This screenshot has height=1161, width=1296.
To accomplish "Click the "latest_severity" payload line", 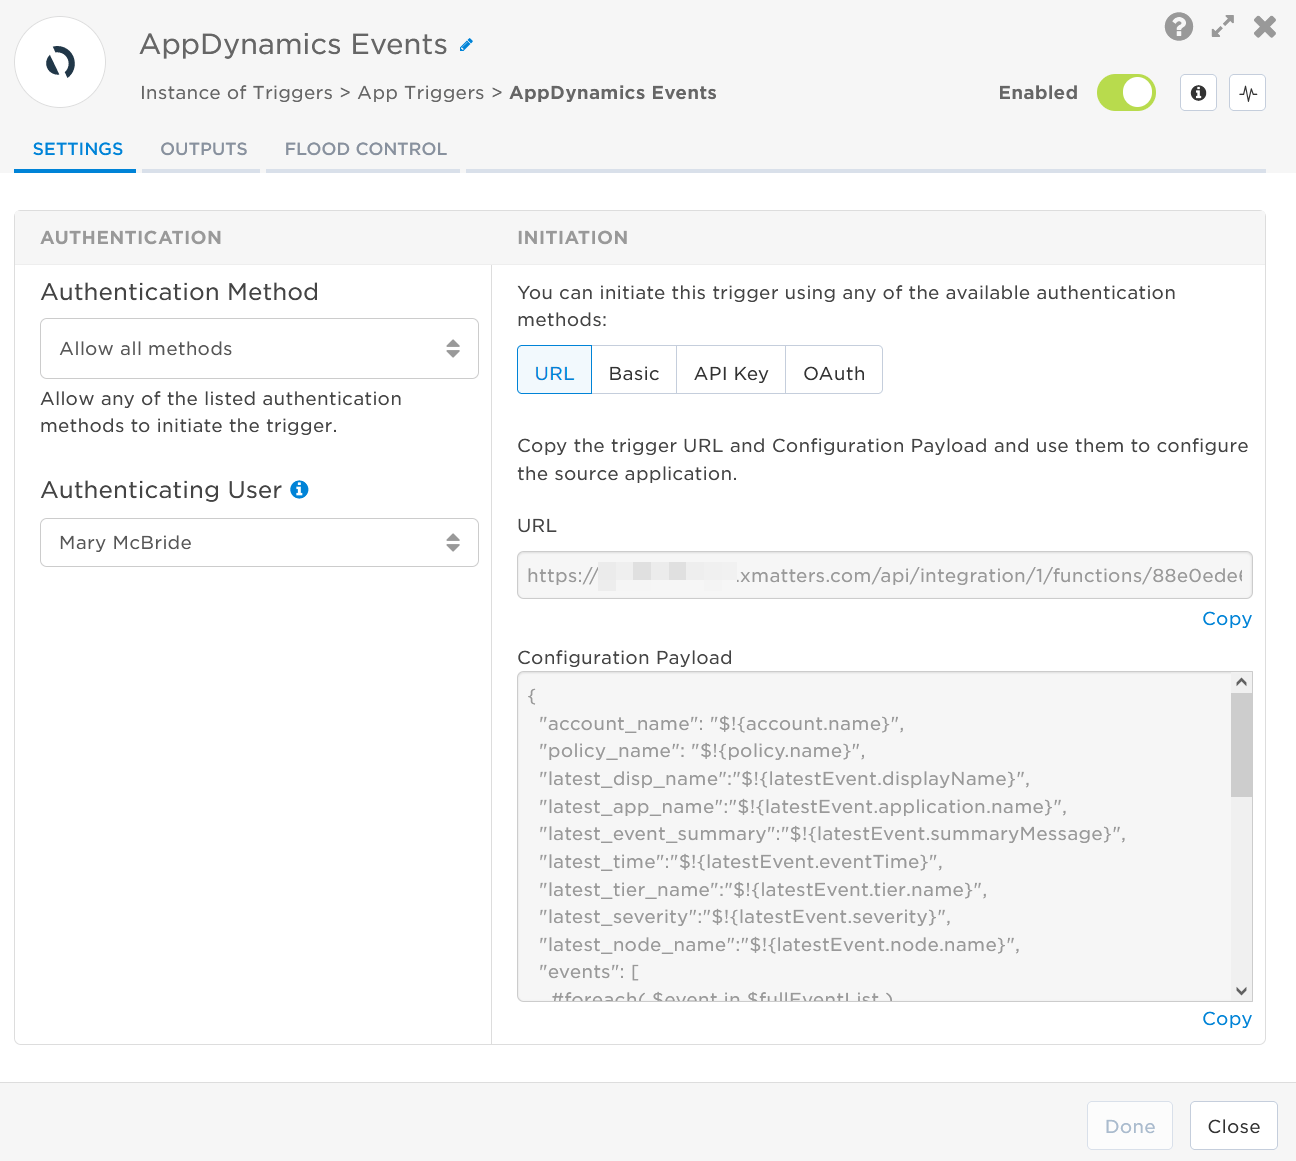I will 744,917.
